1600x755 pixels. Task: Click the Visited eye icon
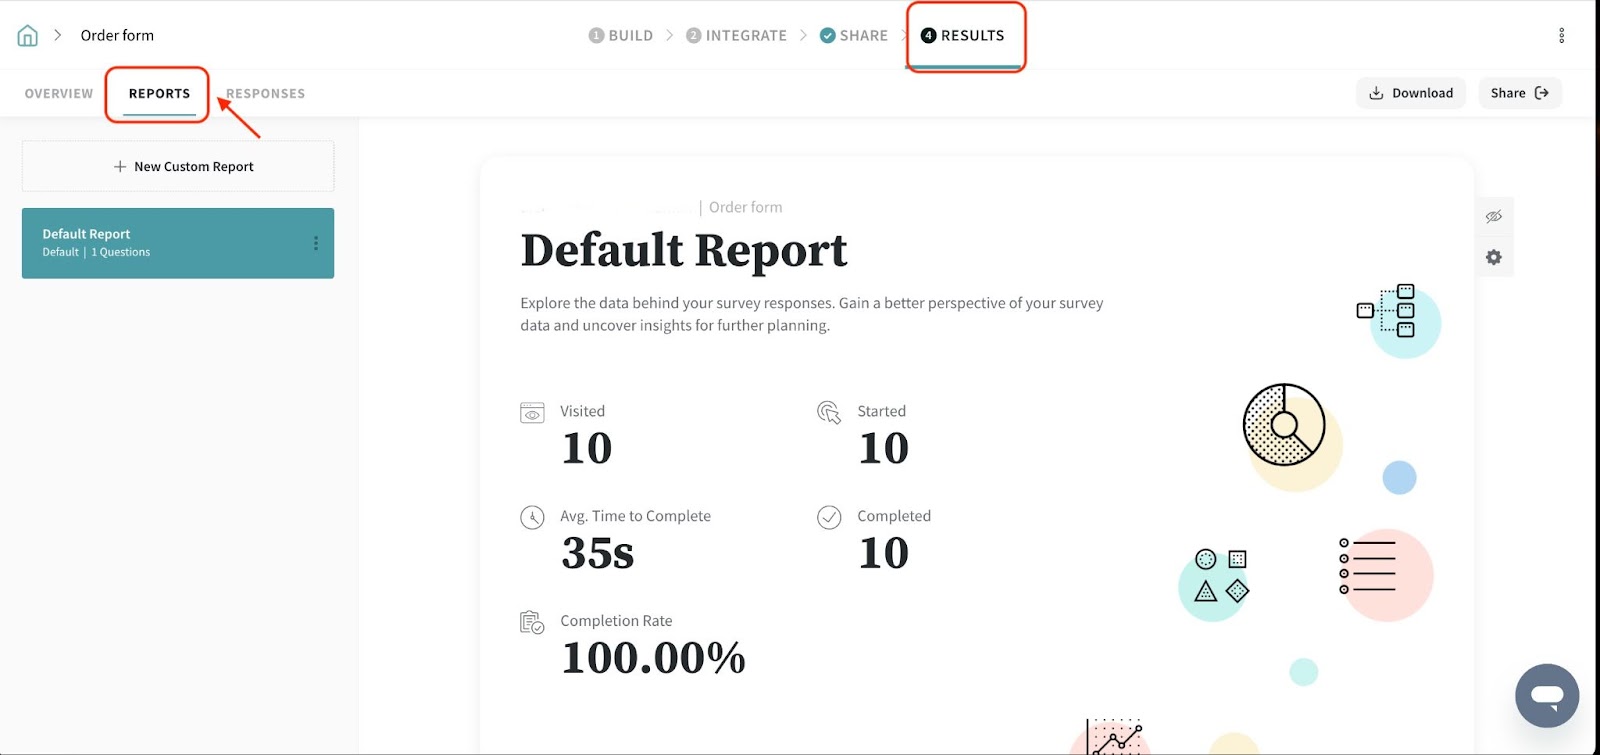532,413
